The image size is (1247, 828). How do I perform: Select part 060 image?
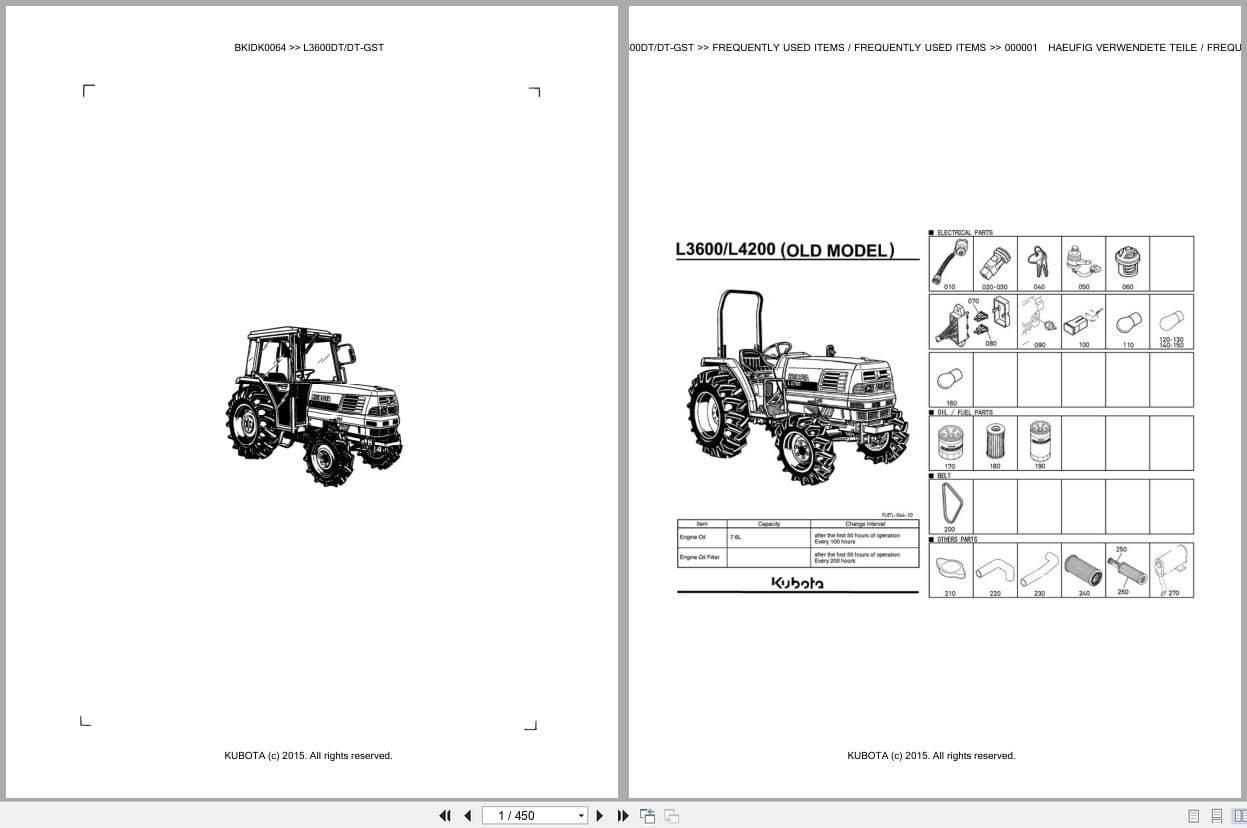pos(1127,263)
